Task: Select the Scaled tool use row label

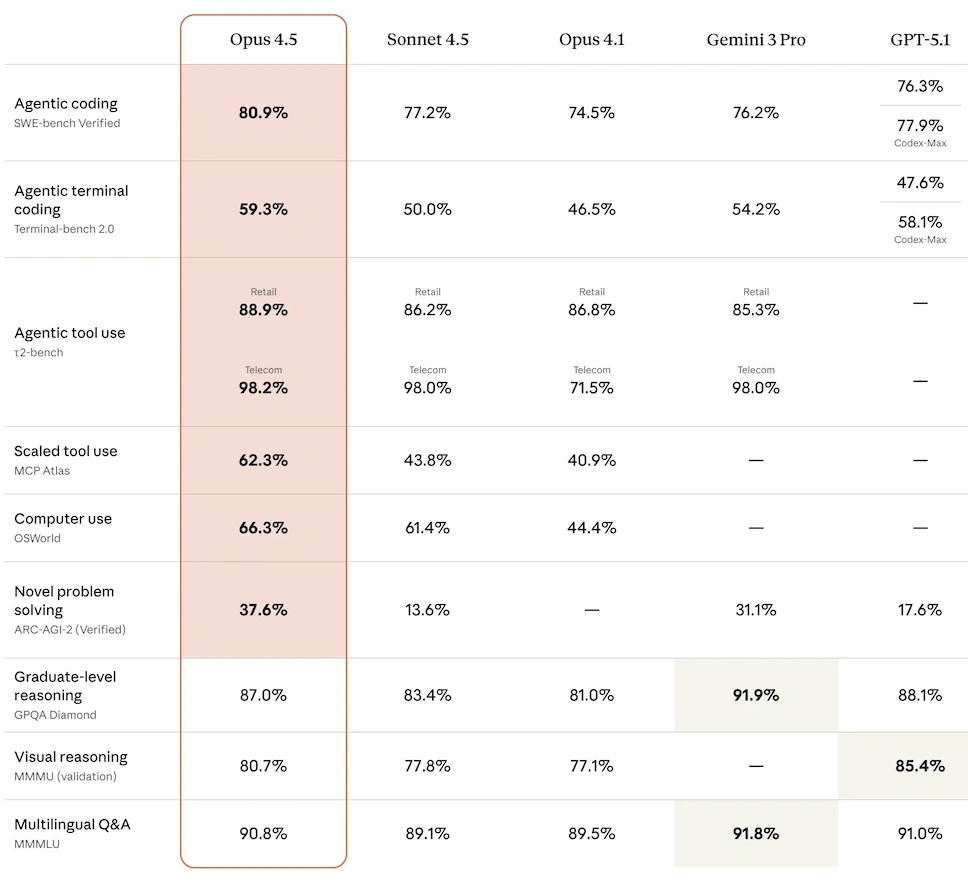Action: tap(66, 451)
